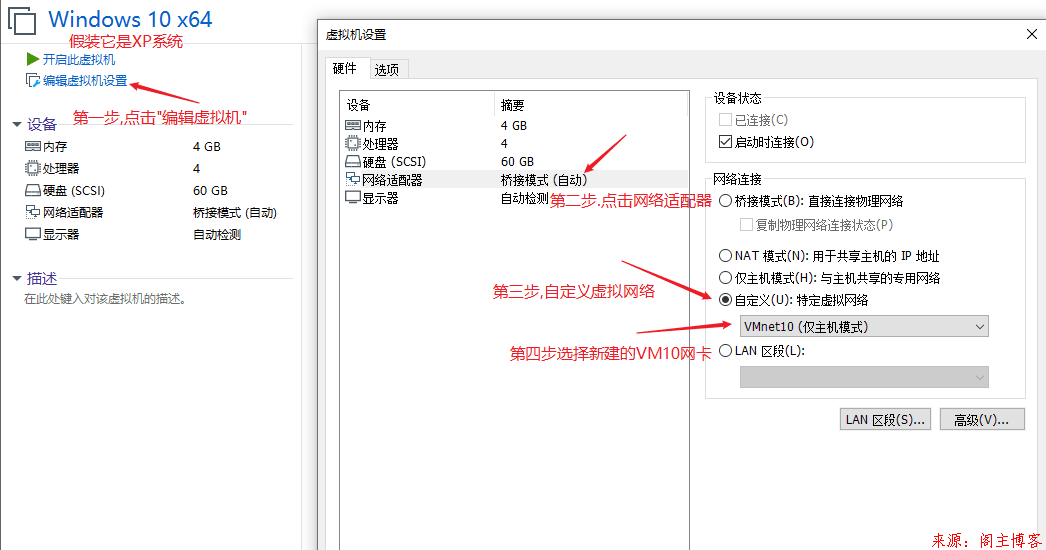
Task: Select 显示器 row in dialog device list
Action: pyautogui.click(x=514, y=198)
